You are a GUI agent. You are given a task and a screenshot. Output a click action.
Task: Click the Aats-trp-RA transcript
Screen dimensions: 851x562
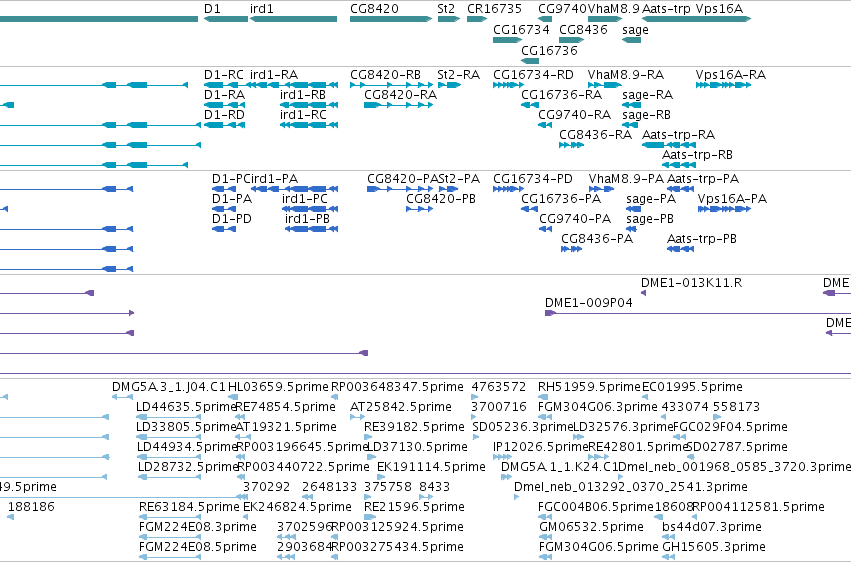pyautogui.click(x=668, y=145)
